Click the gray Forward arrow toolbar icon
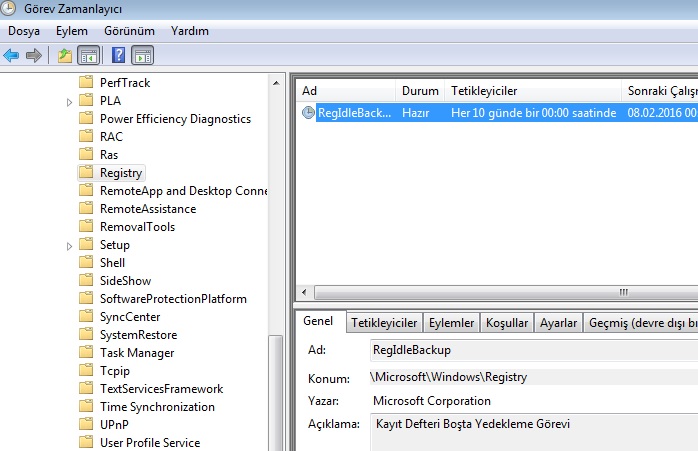 [34, 56]
